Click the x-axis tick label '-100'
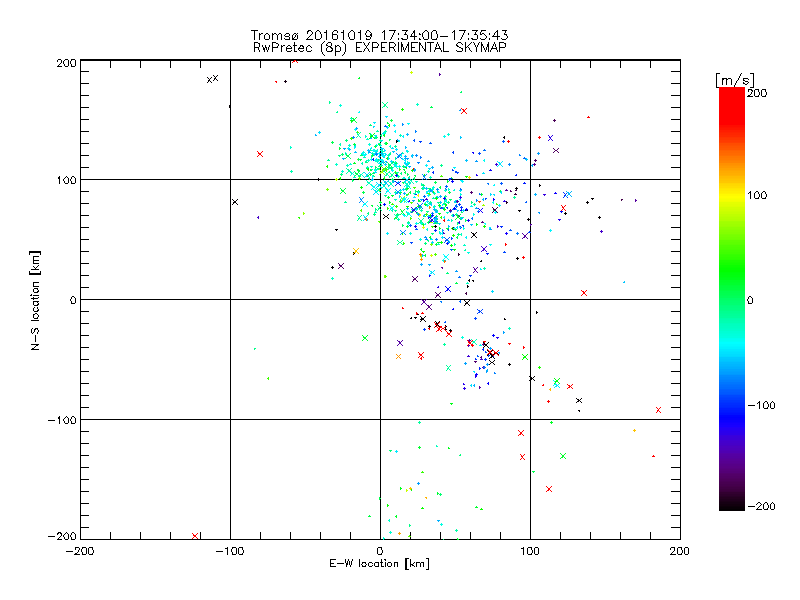Image resolution: width=800 pixels, height=600 pixels. pyautogui.click(x=230, y=551)
